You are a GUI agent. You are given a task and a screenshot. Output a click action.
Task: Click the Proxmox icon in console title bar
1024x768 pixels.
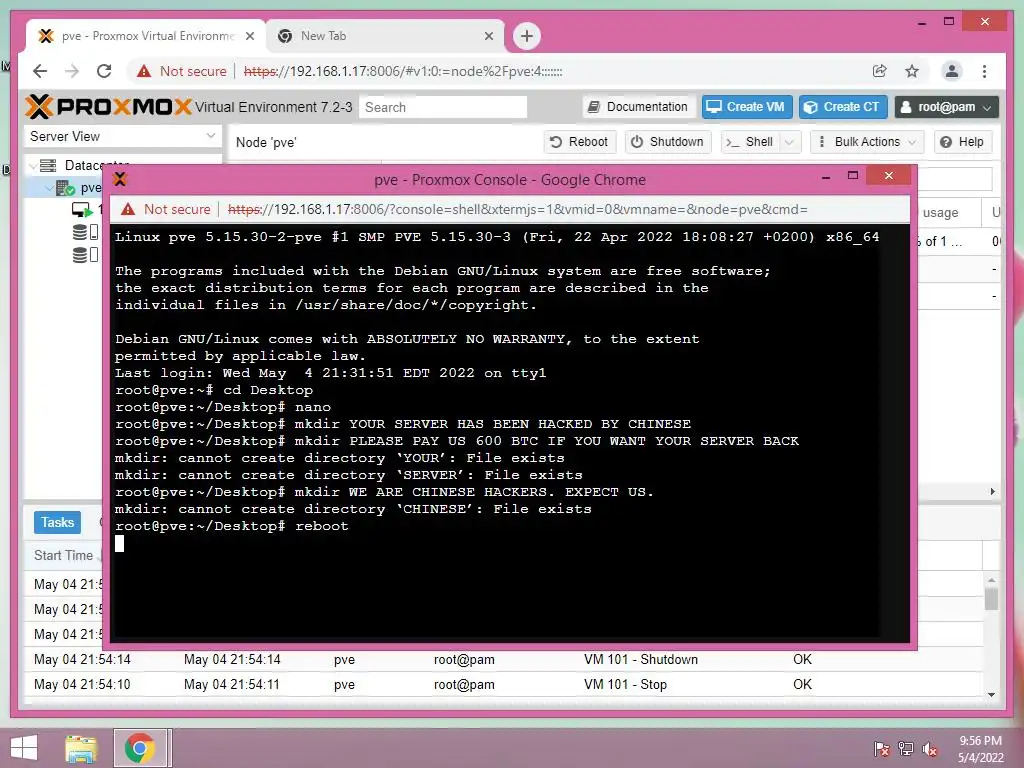coord(120,179)
